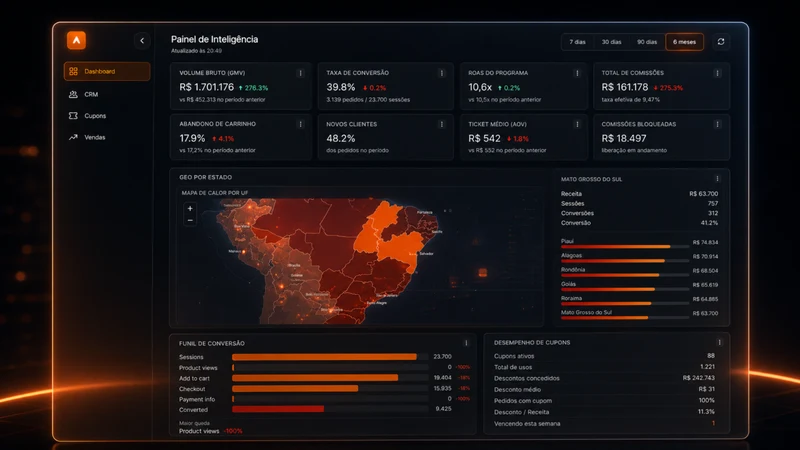Click the 17.9% cart abandonment value
This screenshot has height=450, width=800.
coord(192,138)
